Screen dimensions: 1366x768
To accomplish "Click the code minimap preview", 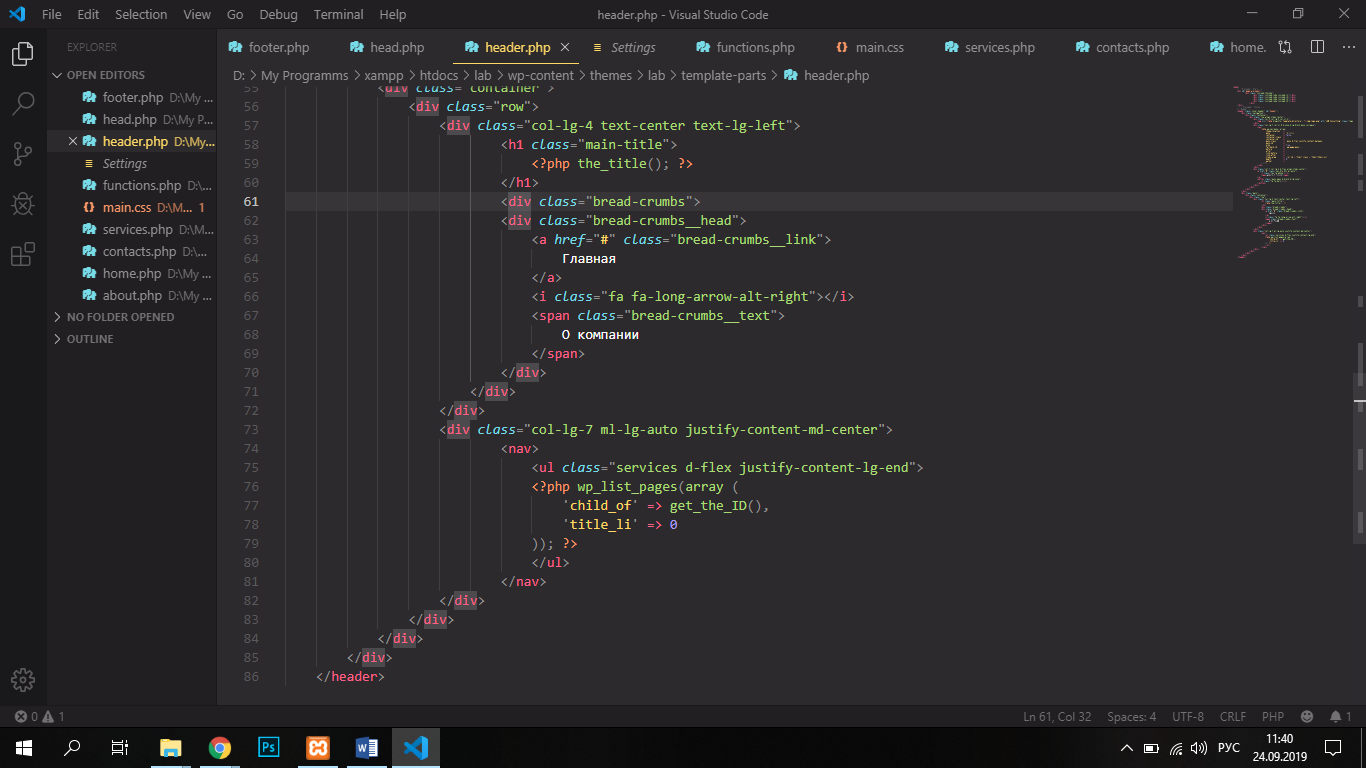I will click(1293, 172).
